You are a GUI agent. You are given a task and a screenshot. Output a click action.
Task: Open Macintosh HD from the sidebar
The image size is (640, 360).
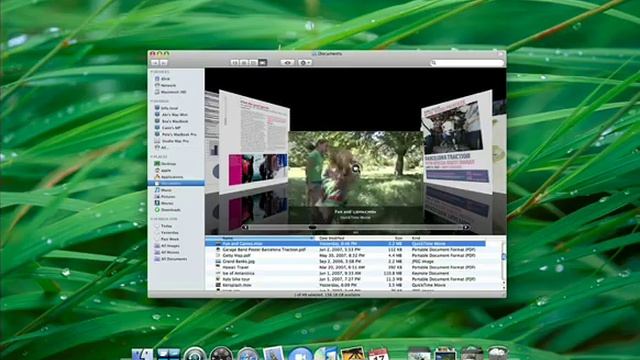[170, 92]
